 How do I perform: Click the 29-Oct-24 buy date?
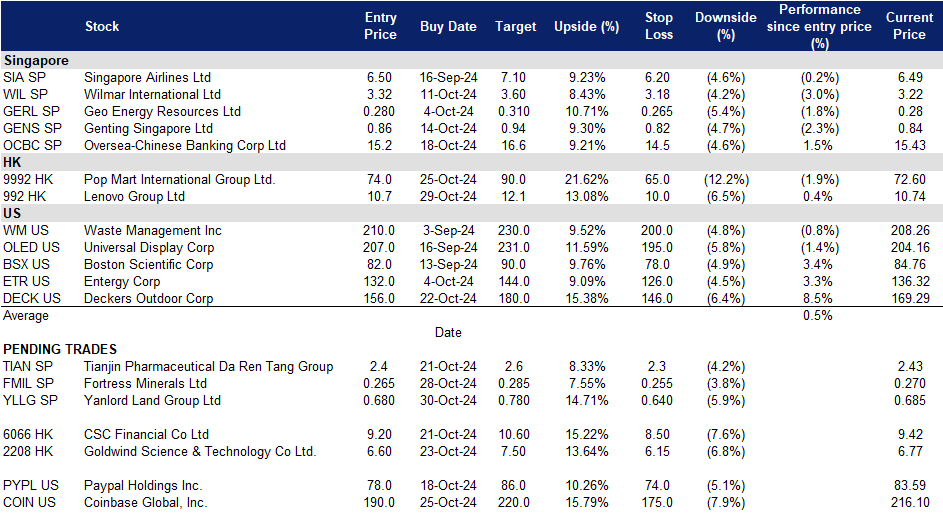448,197
